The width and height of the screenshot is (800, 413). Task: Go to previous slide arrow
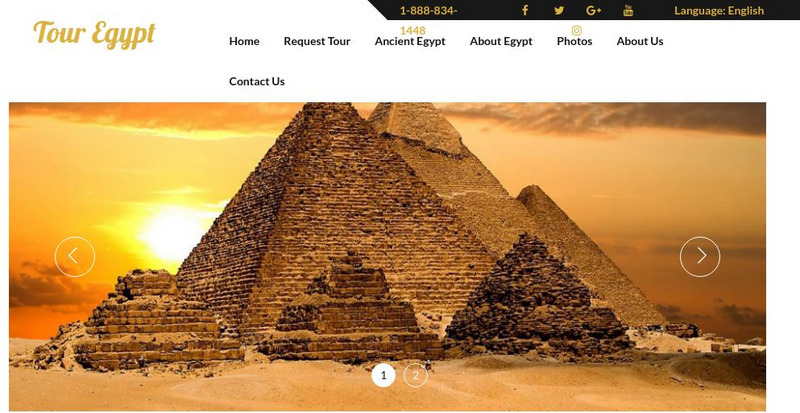[75, 256]
